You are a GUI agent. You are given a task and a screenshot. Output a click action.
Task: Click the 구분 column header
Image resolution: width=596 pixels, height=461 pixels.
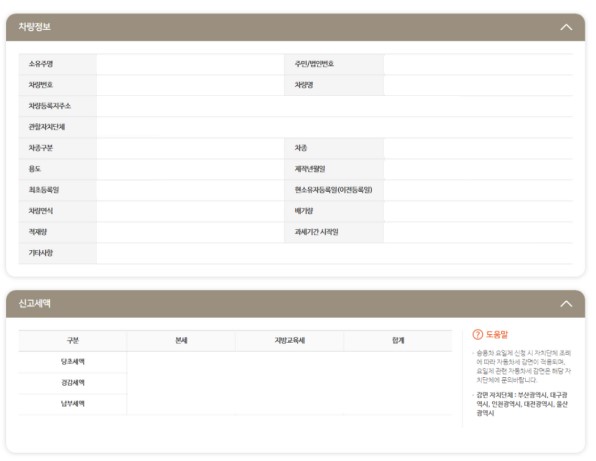tap(73, 341)
